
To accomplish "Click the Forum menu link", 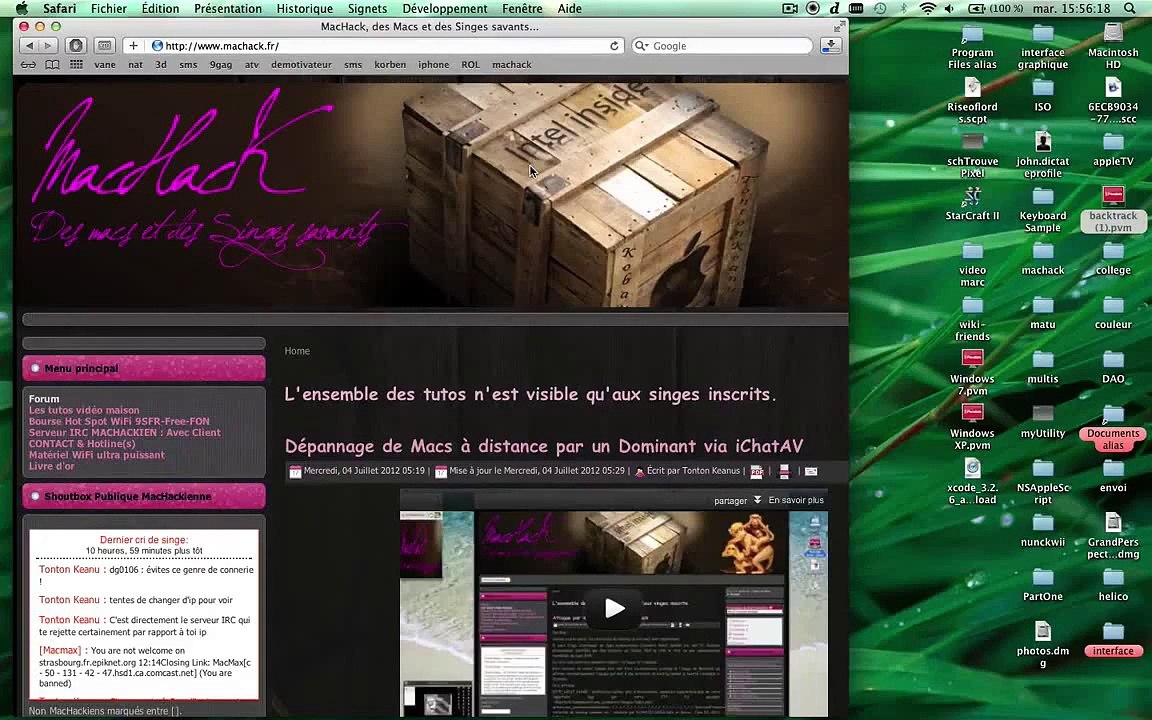I will click(x=44, y=399).
